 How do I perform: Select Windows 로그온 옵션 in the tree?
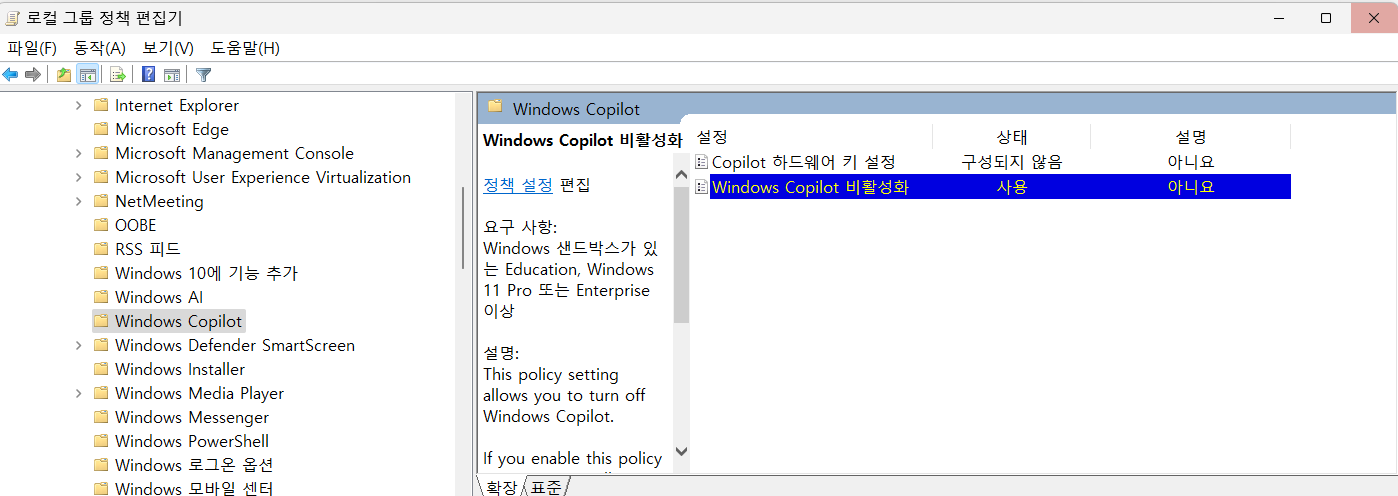[x=194, y=465]
